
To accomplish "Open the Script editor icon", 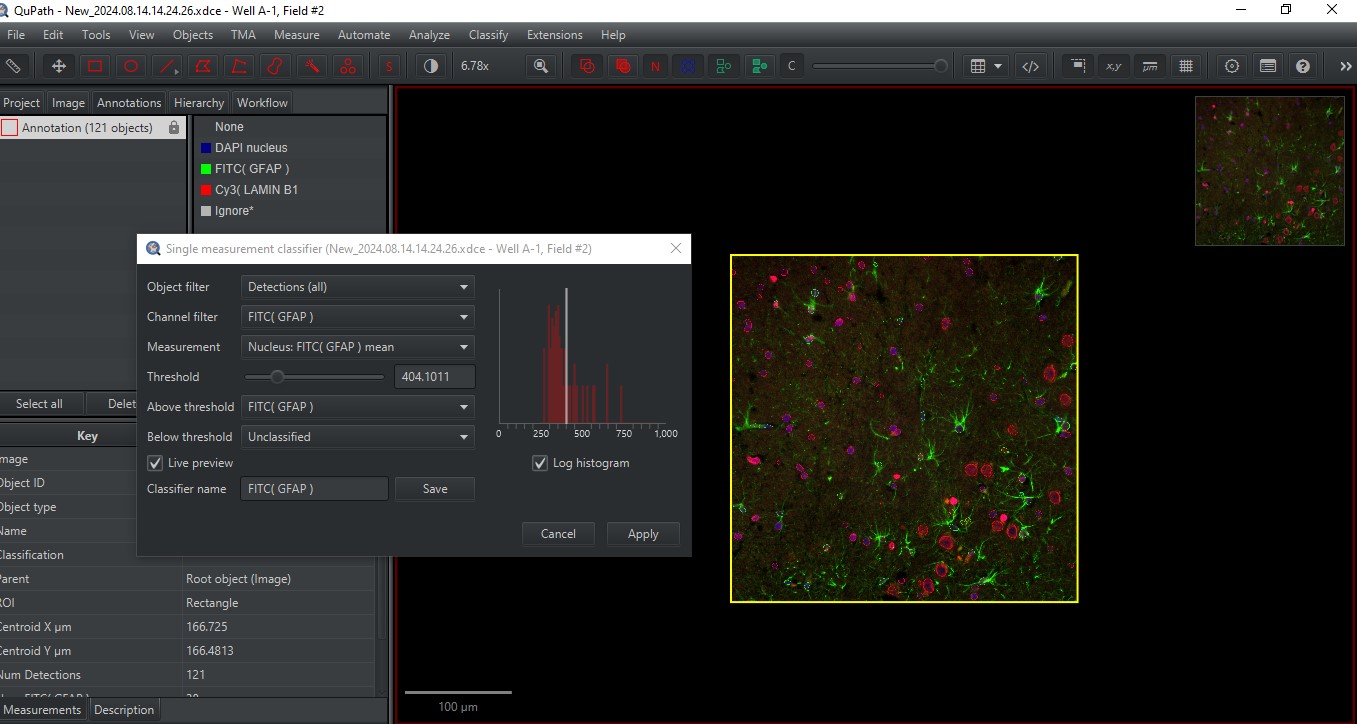I will pos(1031,65).
